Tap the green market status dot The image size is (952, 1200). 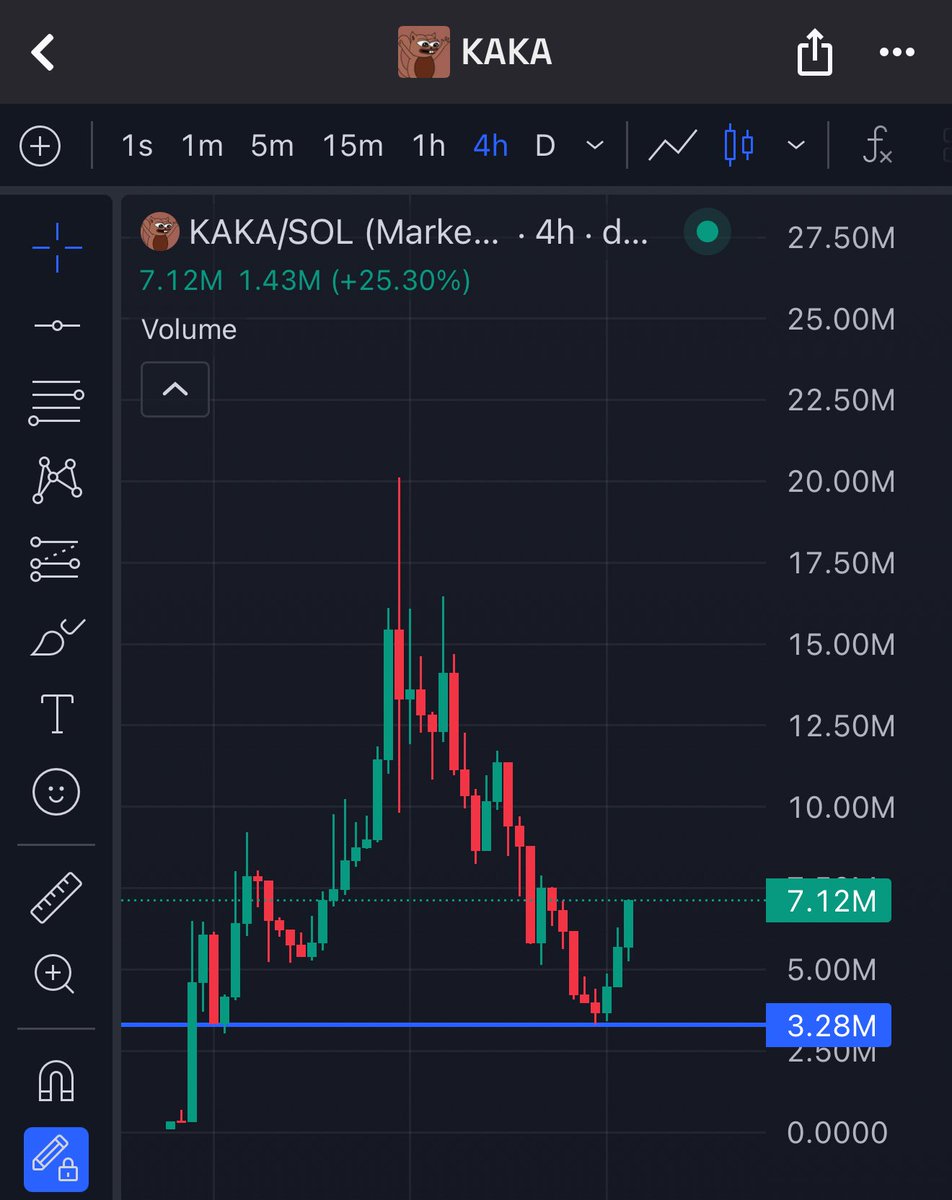tap(707, 233)
